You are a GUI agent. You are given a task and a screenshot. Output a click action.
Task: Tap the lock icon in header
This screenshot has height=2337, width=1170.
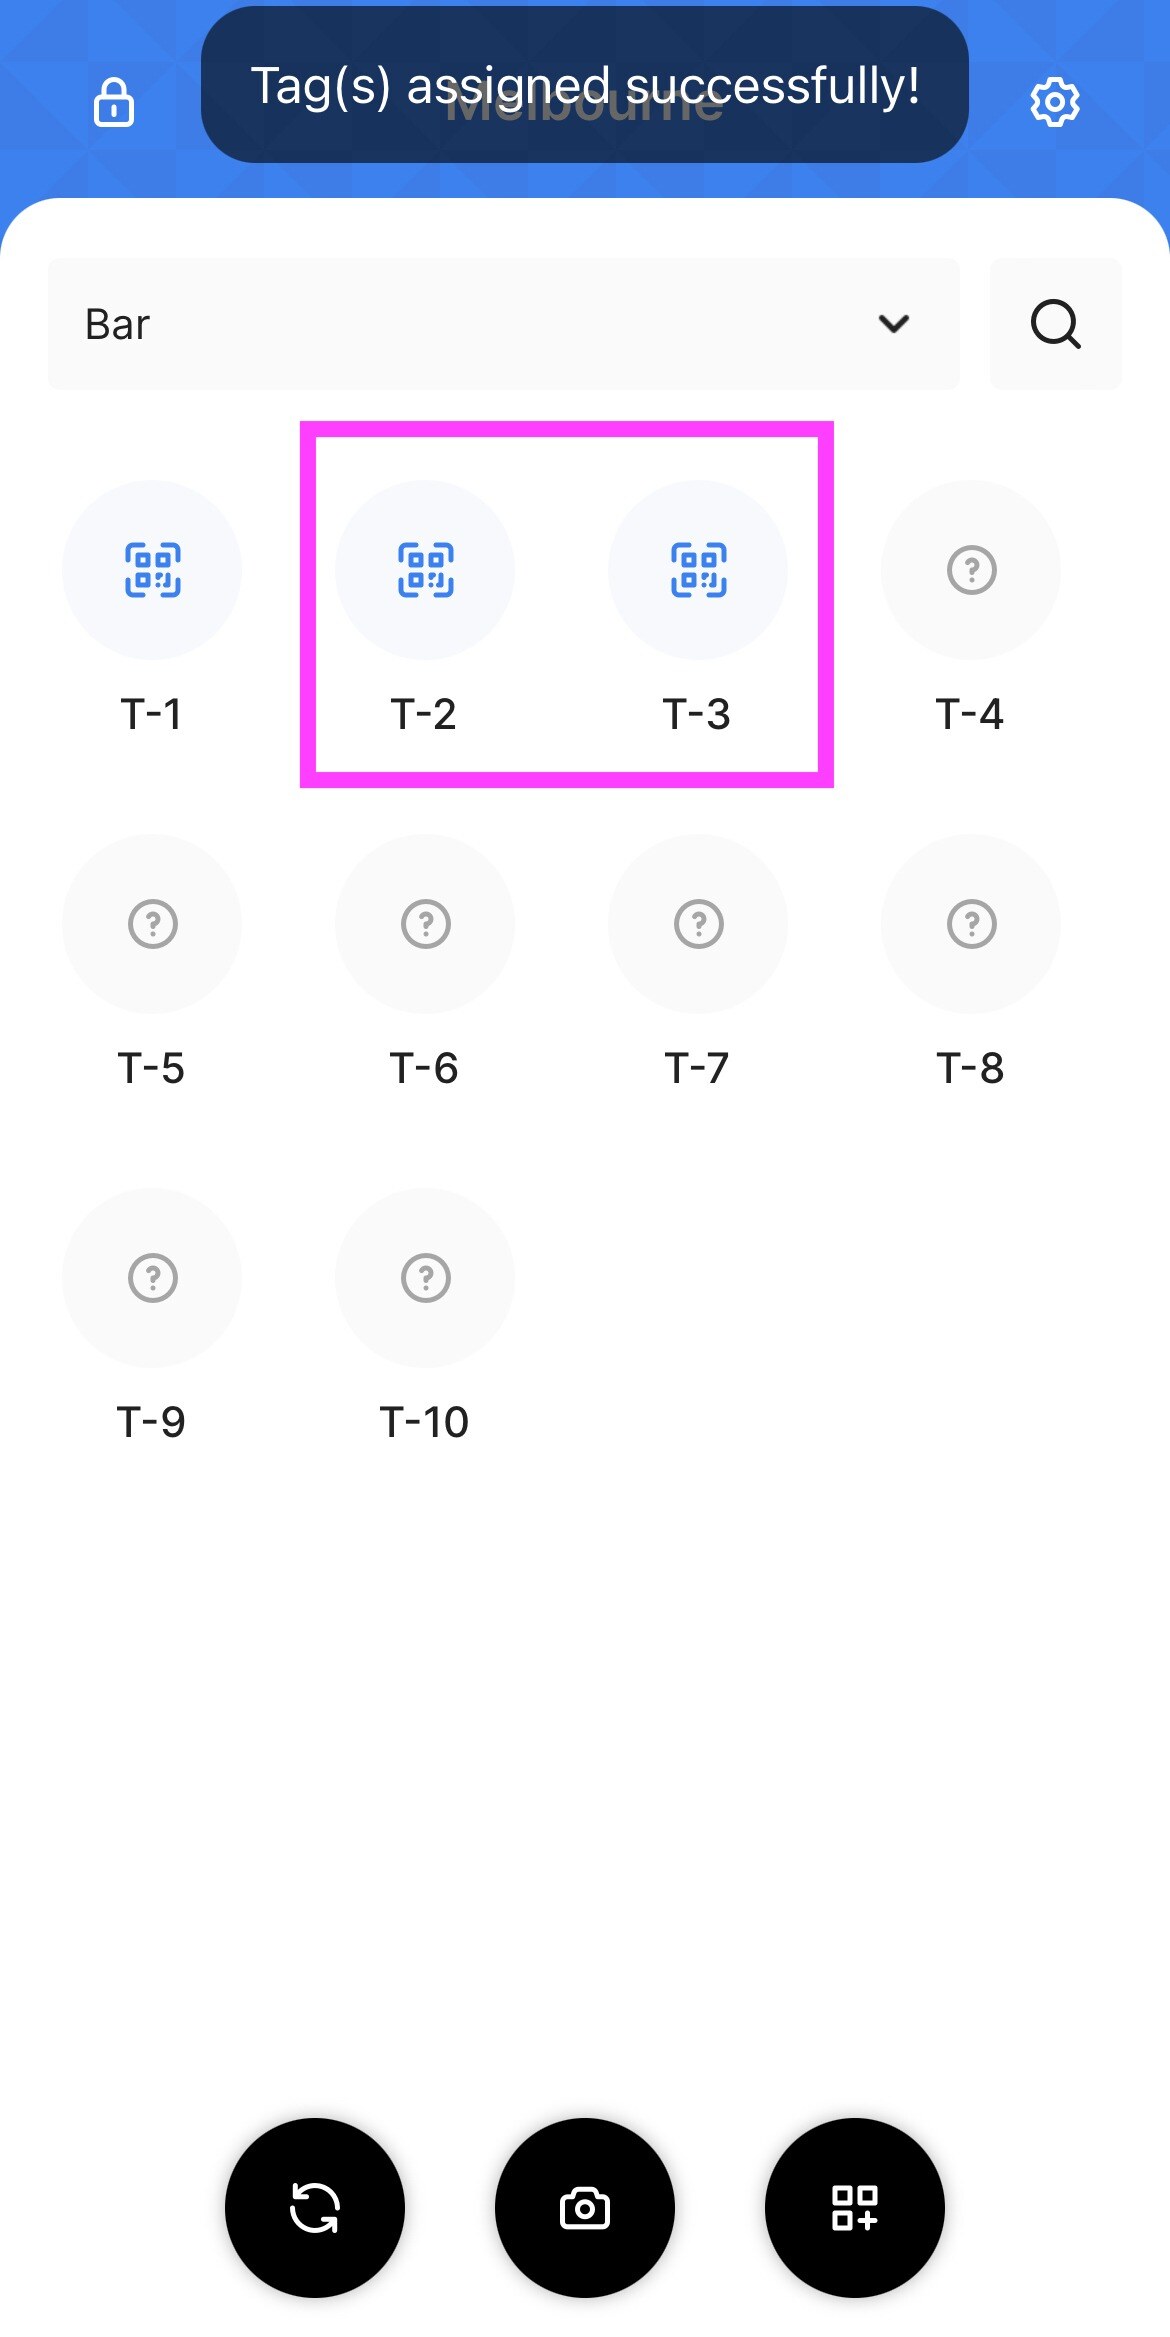point(113,102)
